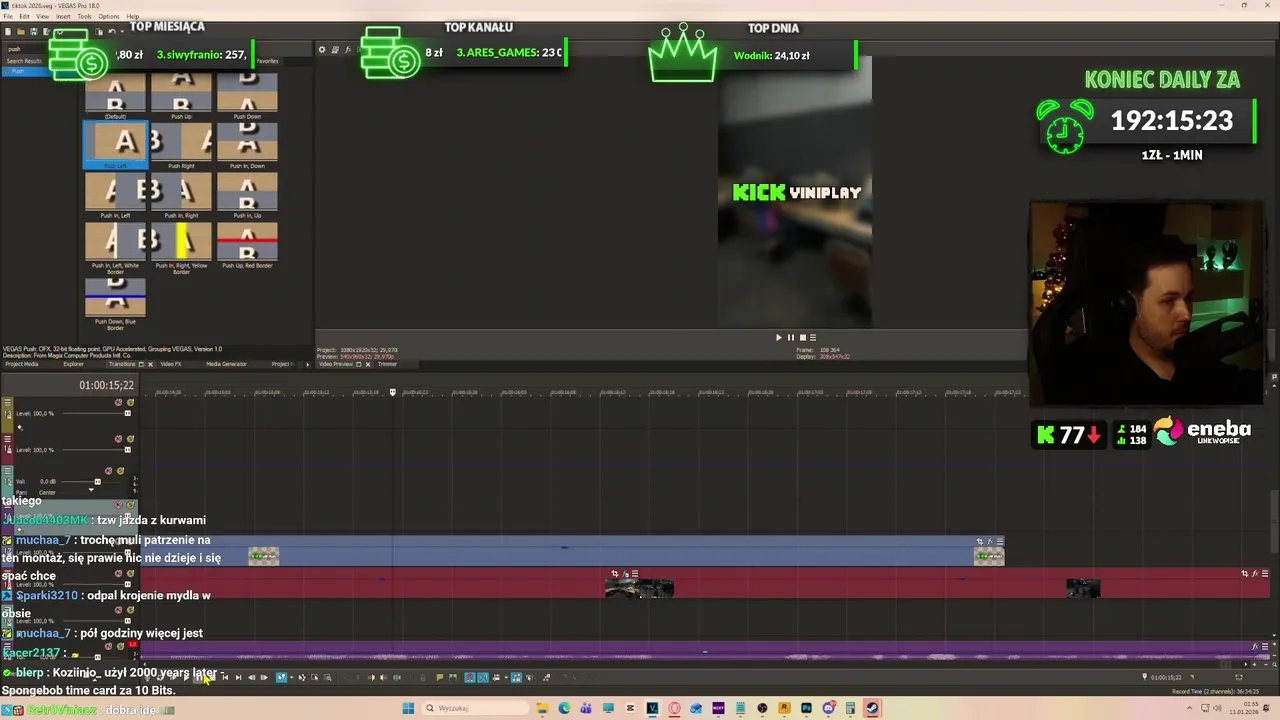Open the maroon second track's hamburger menu
The height and width of the screenshot is (720, 1280).
[x=8, y=439]
